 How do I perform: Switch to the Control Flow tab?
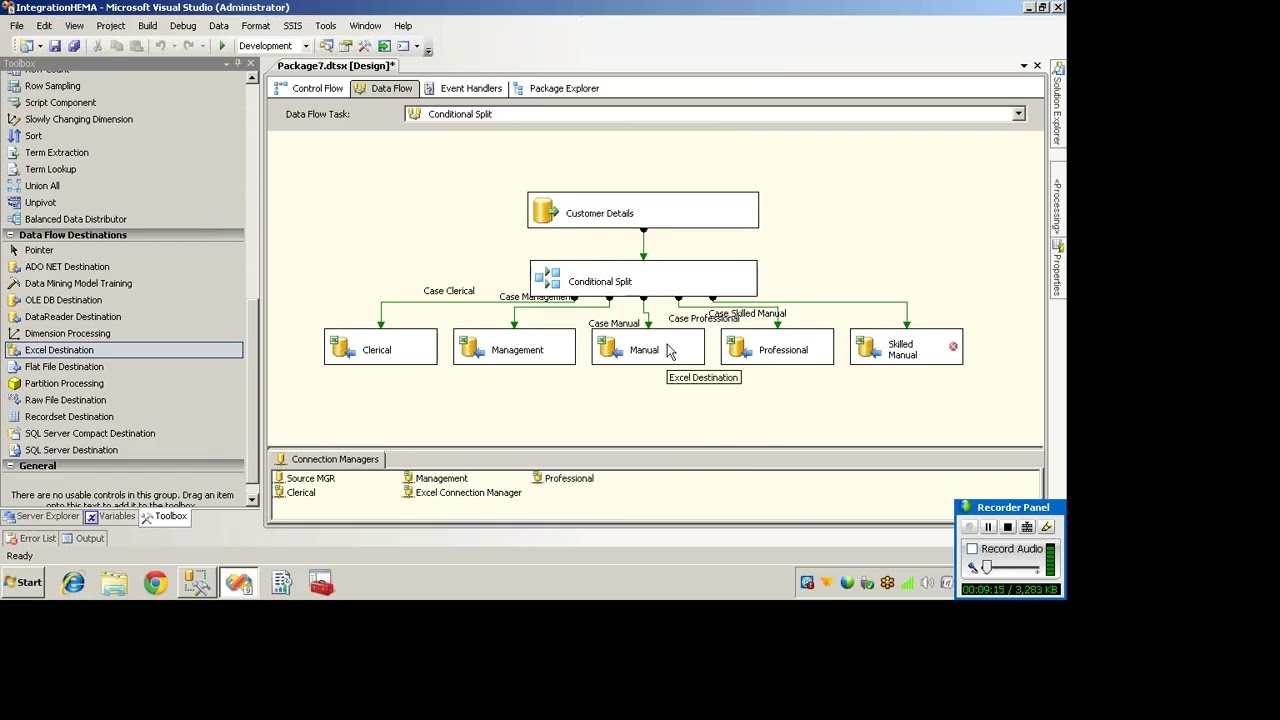pos(309,88)
